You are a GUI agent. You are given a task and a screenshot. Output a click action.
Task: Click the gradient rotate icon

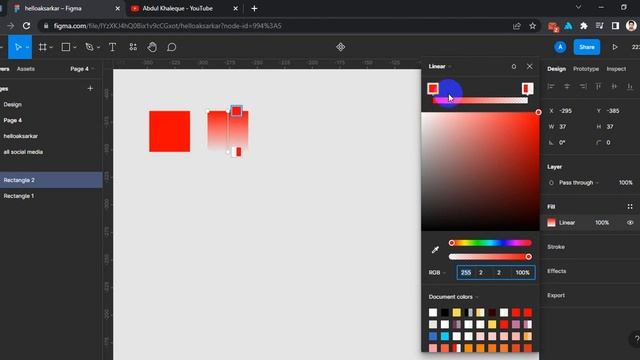point(513,67)
